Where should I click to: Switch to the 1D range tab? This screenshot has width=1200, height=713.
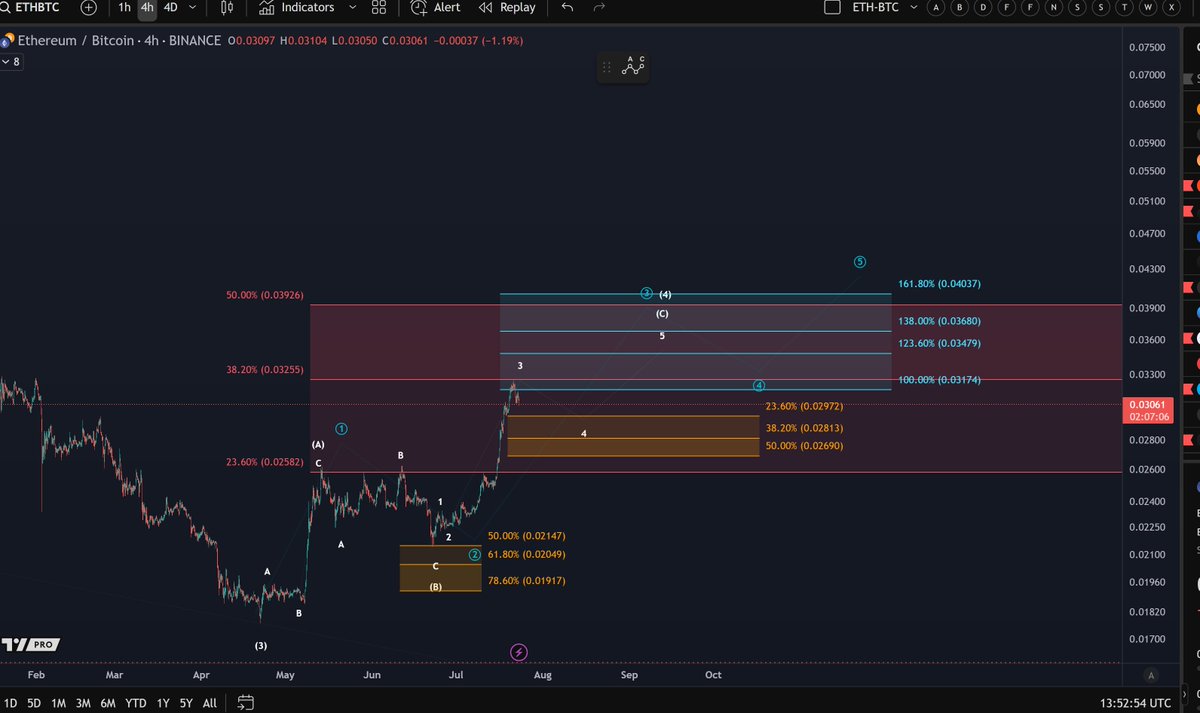point(9,703)
